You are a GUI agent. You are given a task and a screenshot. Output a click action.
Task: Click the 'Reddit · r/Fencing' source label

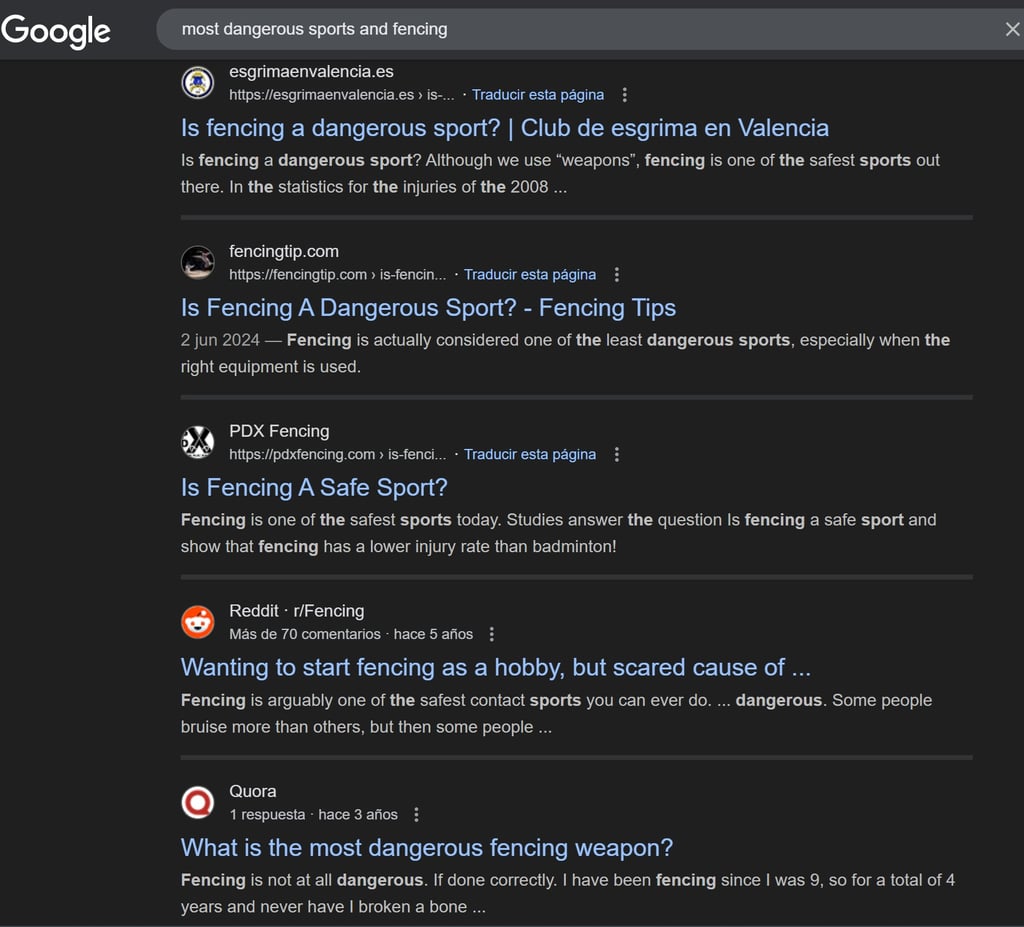[296, 611]
